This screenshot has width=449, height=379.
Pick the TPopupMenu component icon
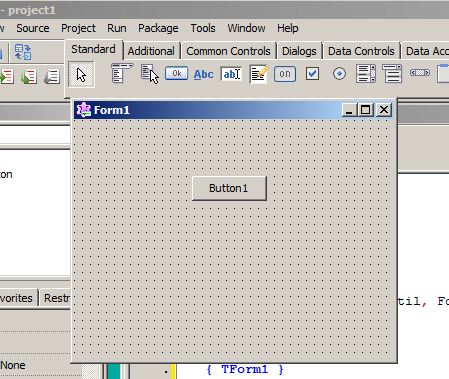pos(150,74)
